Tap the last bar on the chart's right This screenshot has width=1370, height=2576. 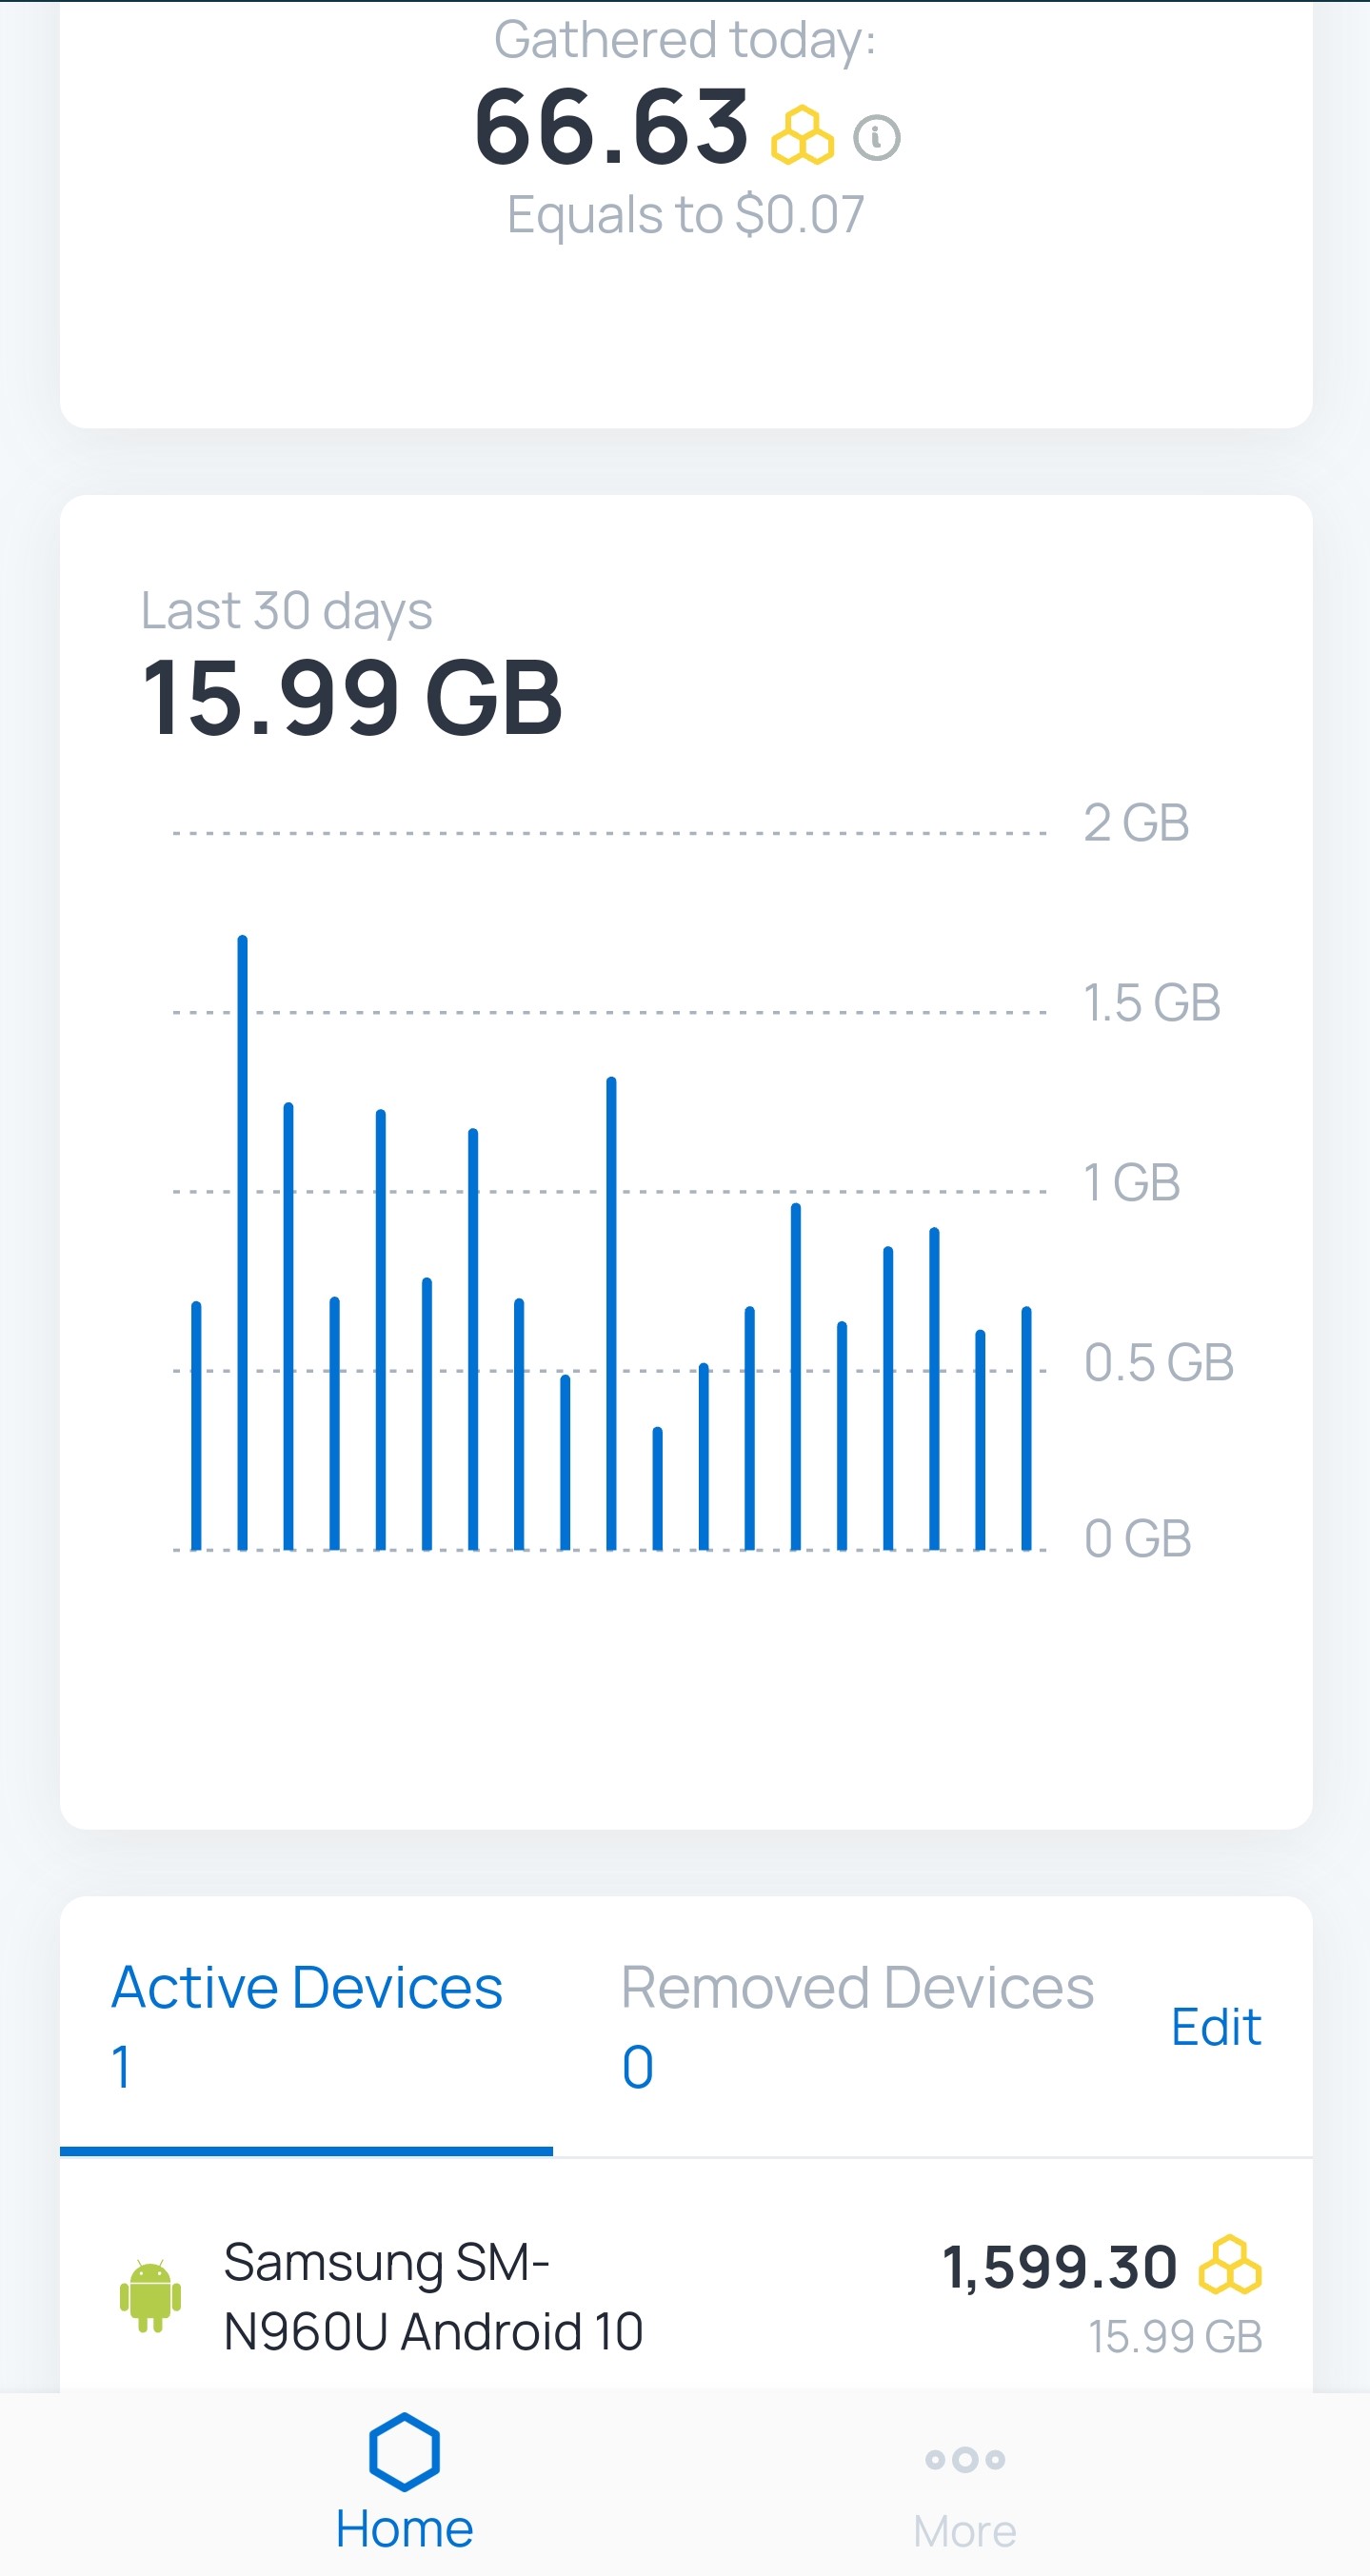(1026, 1428)
